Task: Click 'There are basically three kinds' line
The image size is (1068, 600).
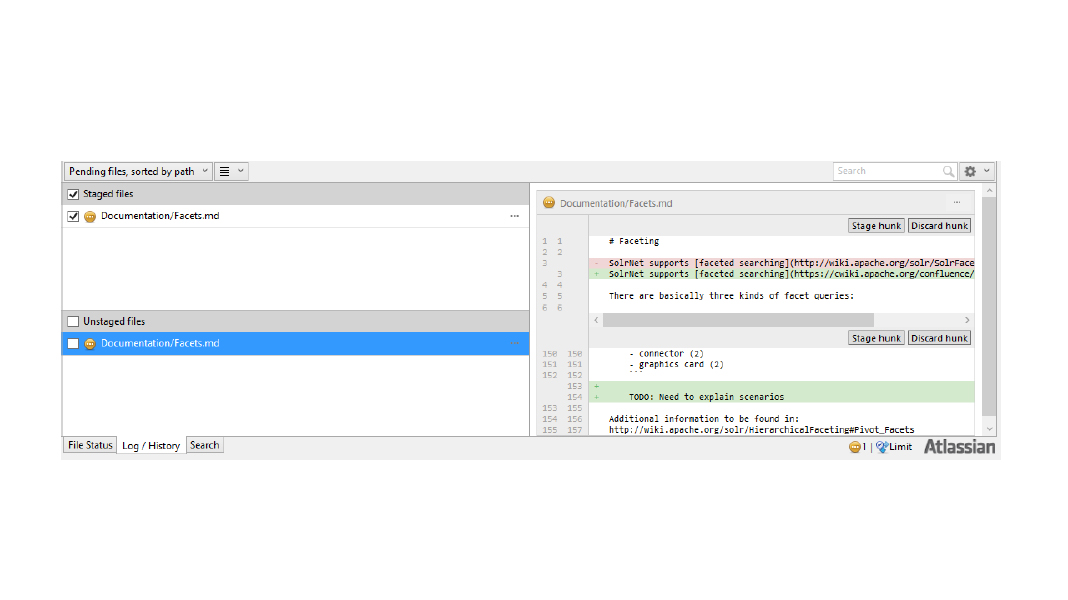Action: (x=731, y=296)
